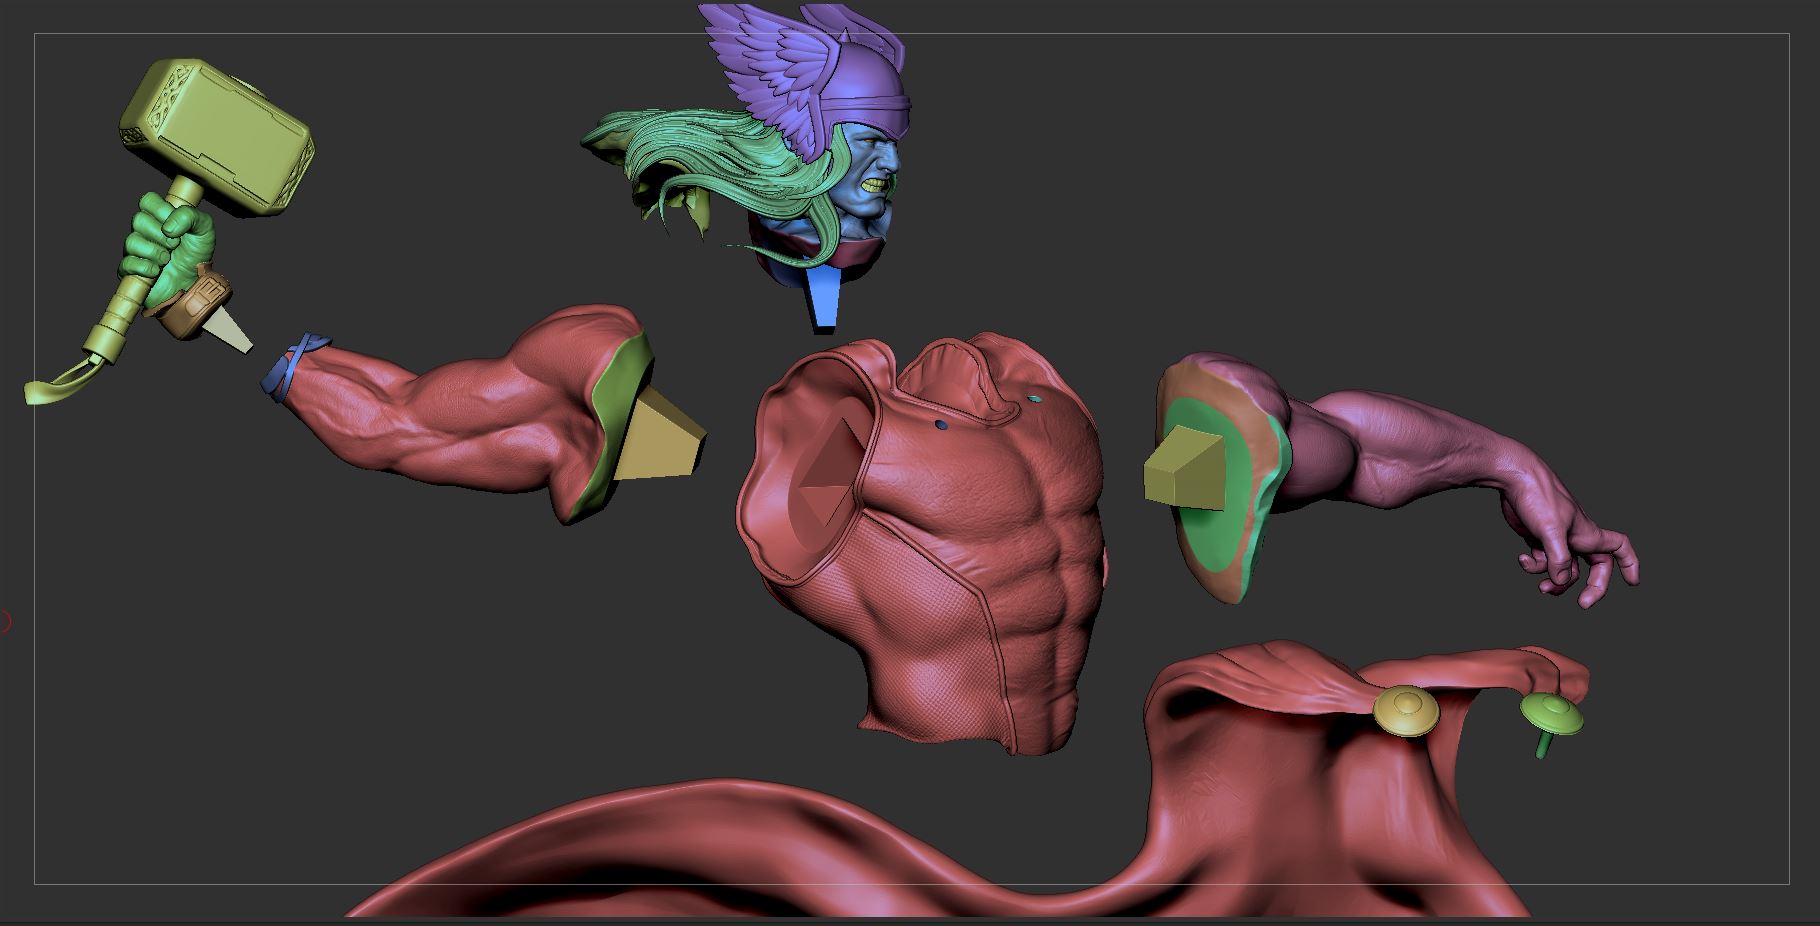Viewport: 1820px width, 926px height.
Task: Select the gold round cape clasp
Action: click(1405, 712)
